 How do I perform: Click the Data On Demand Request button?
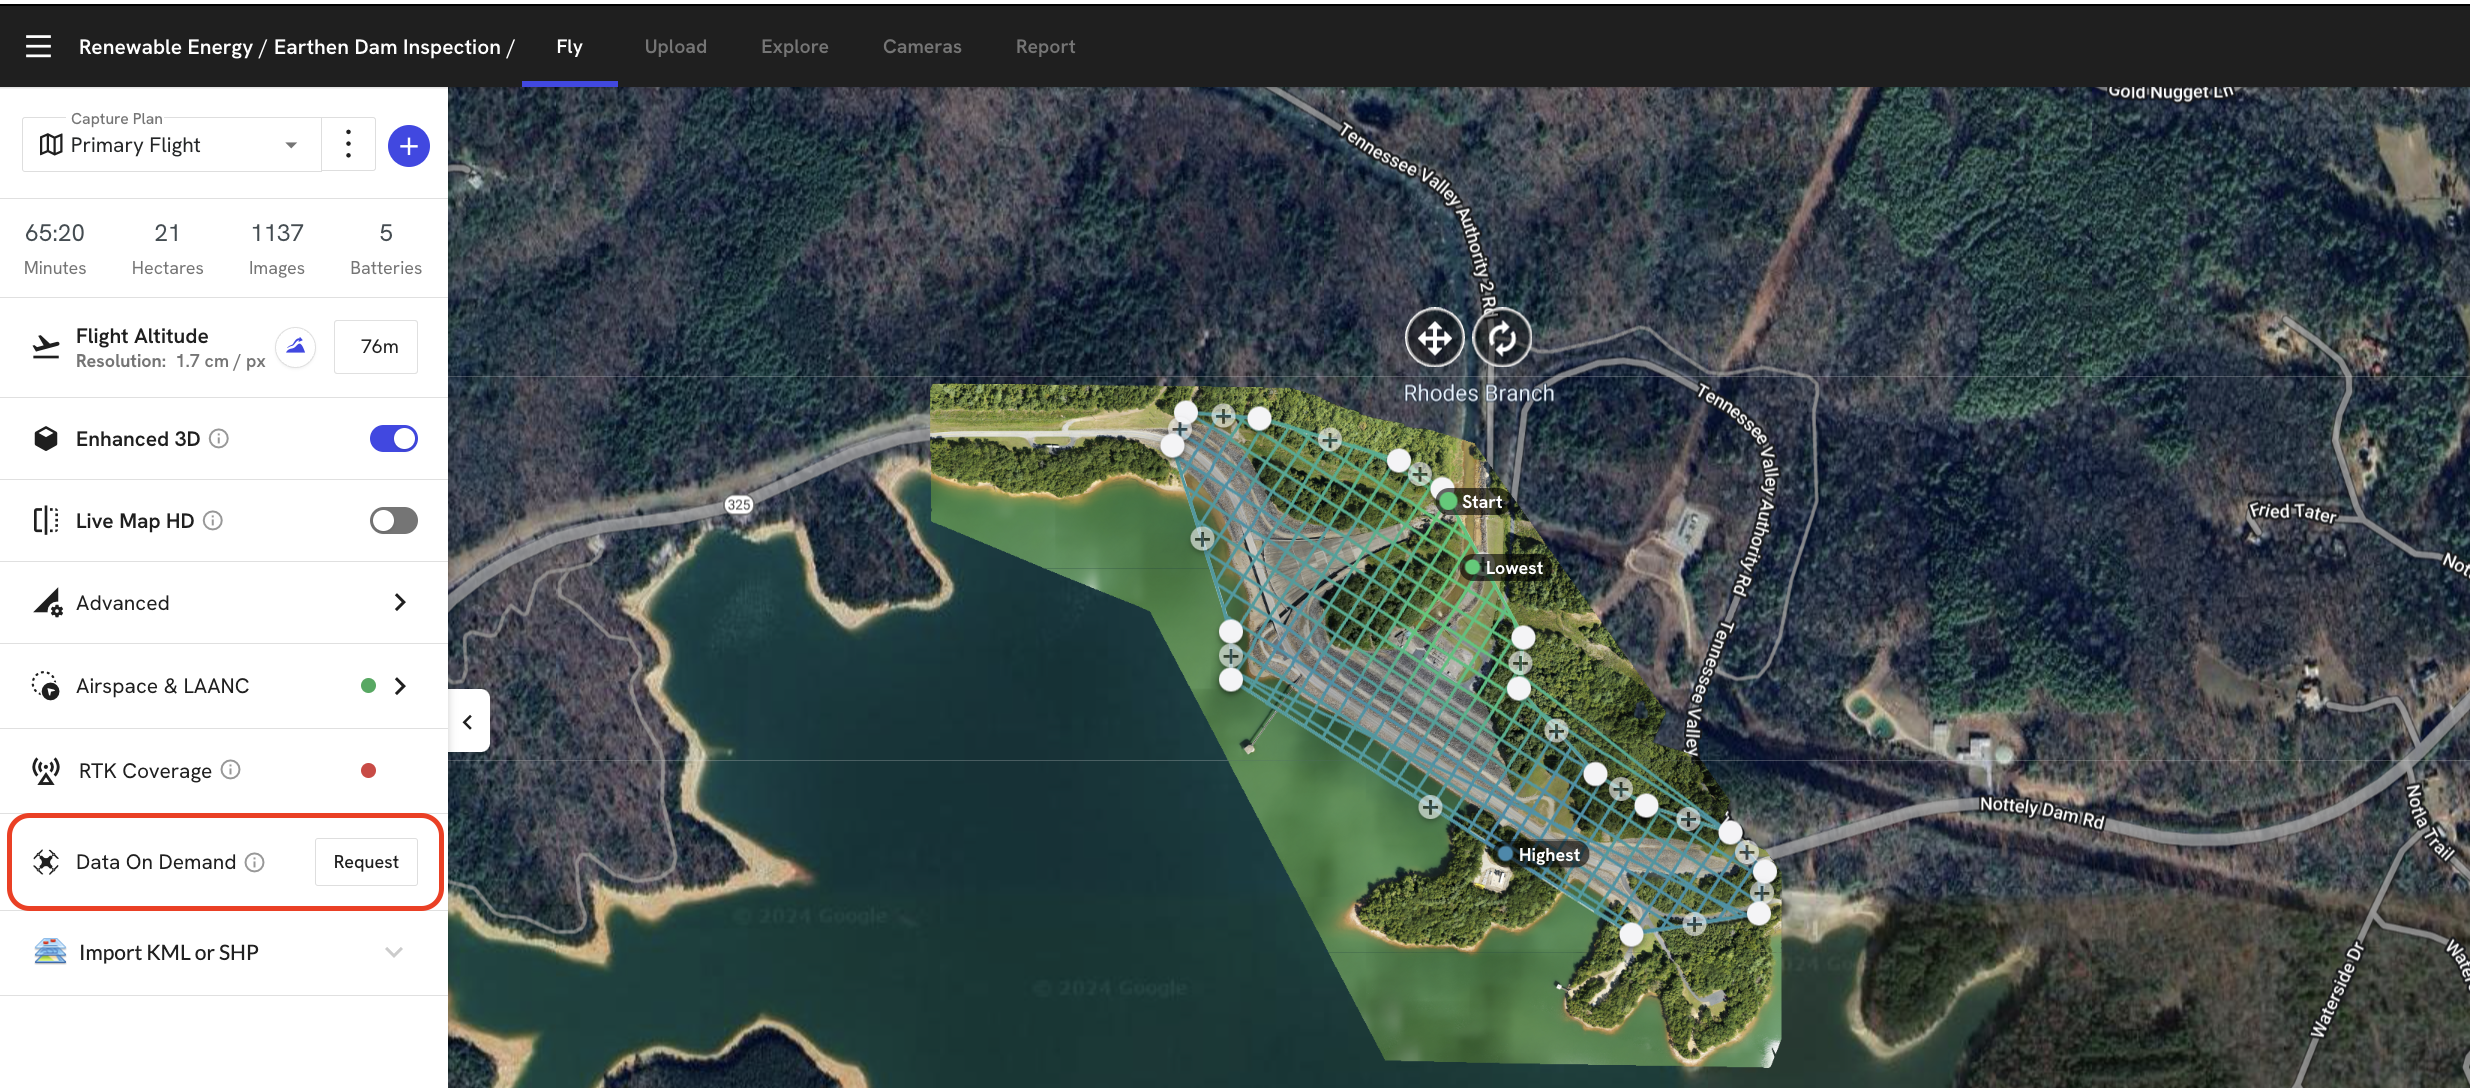pos(366,862)
